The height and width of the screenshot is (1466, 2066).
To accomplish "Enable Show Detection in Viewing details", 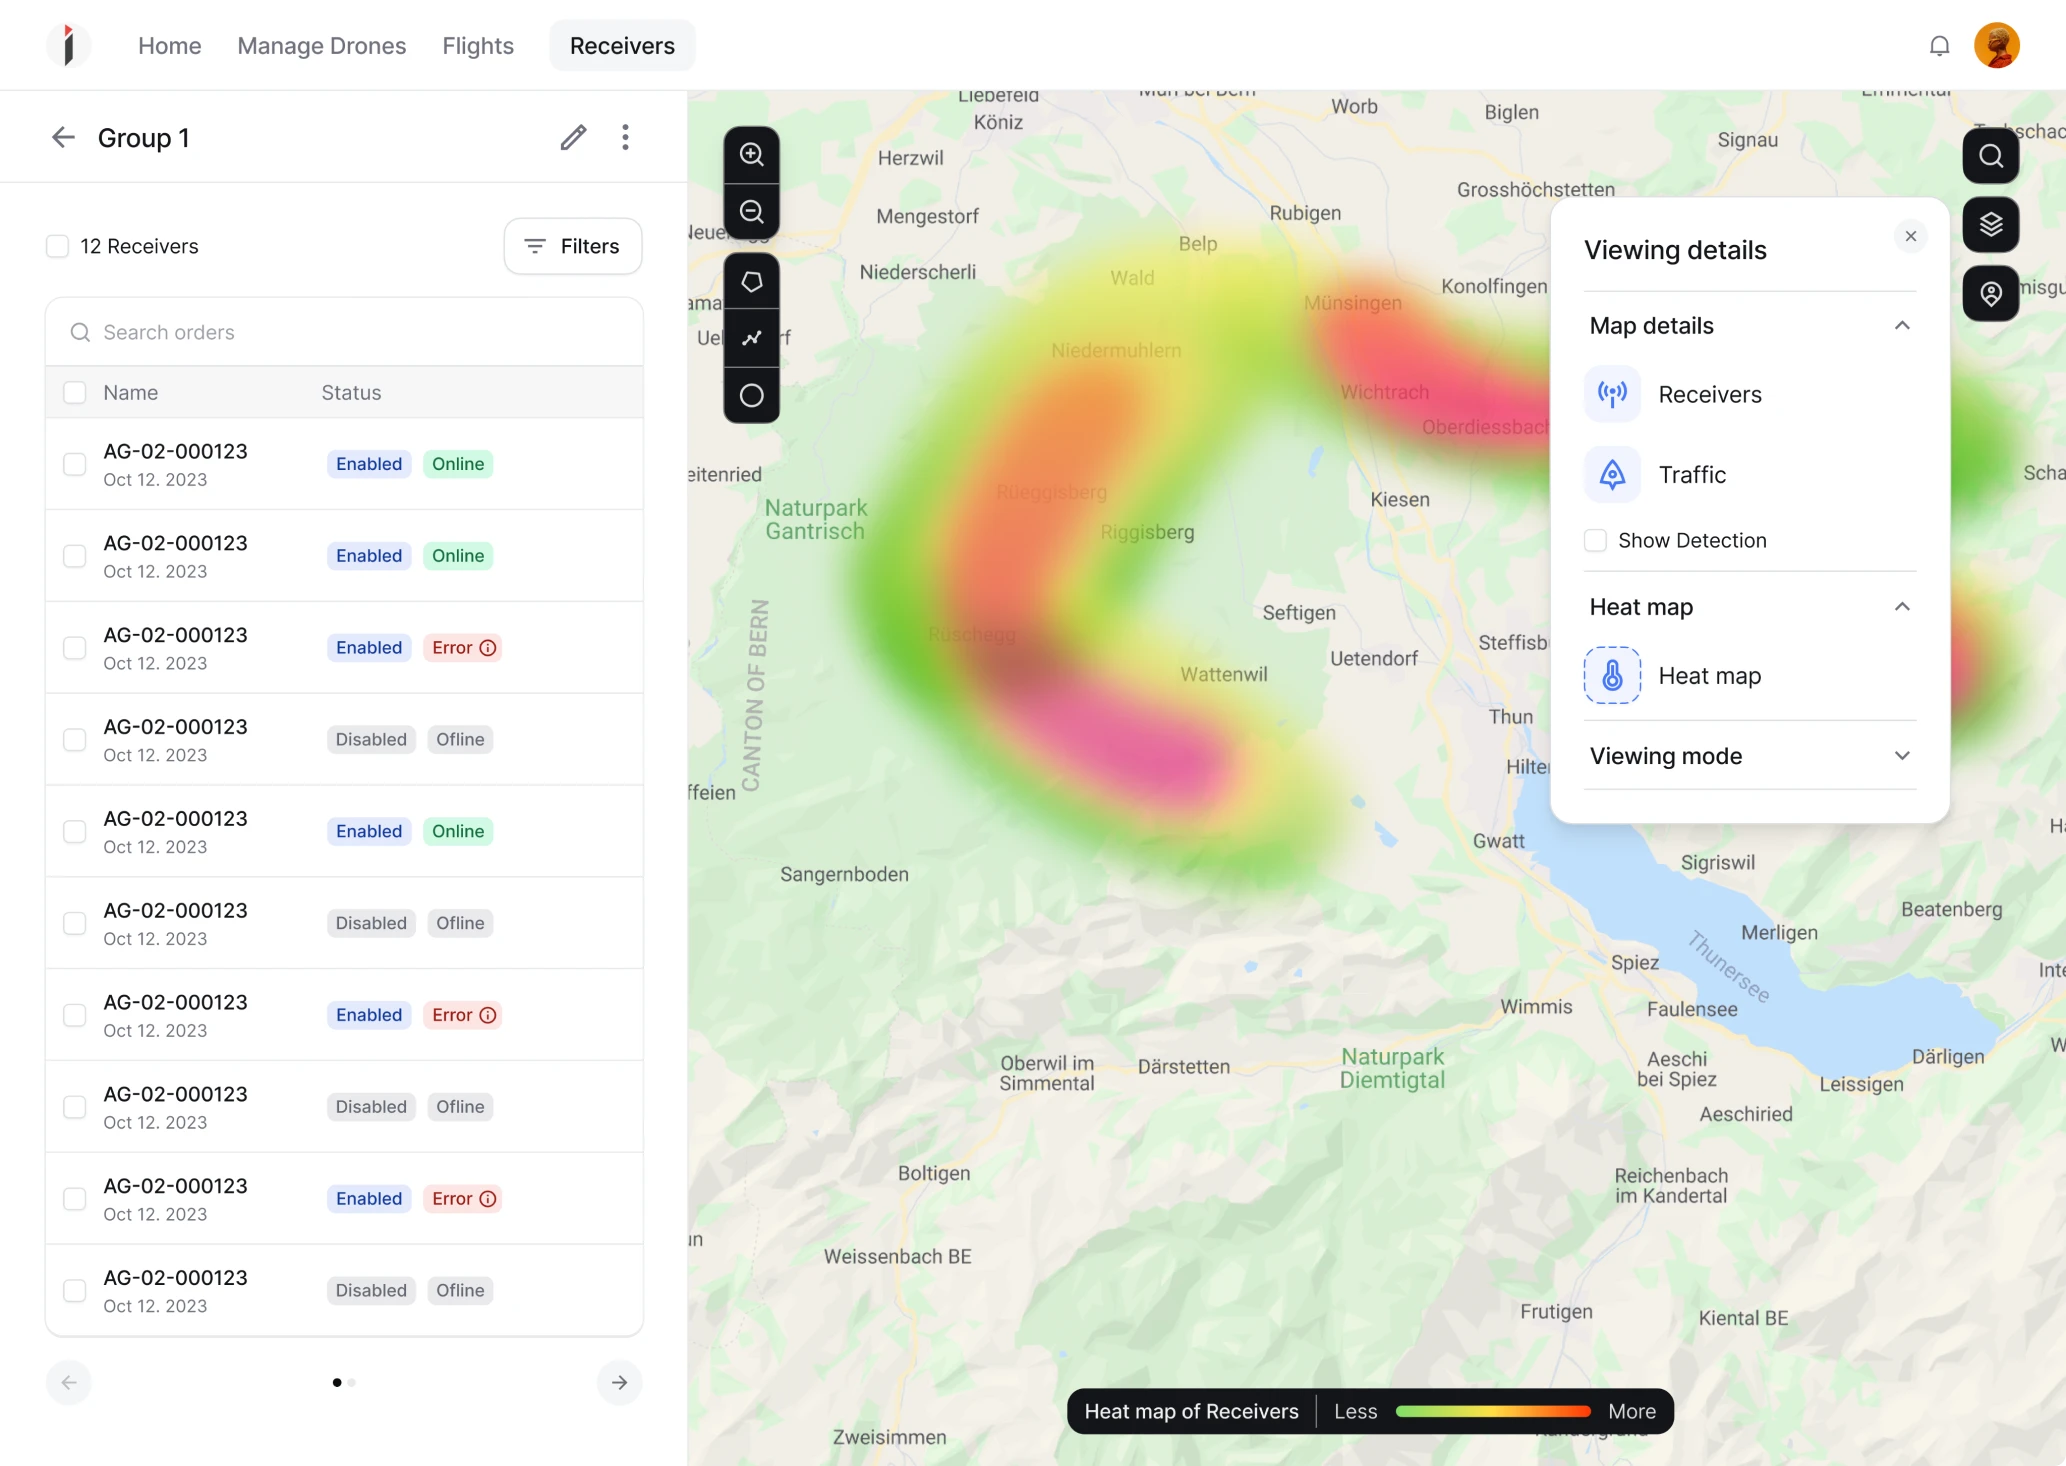I will 1596,540.
